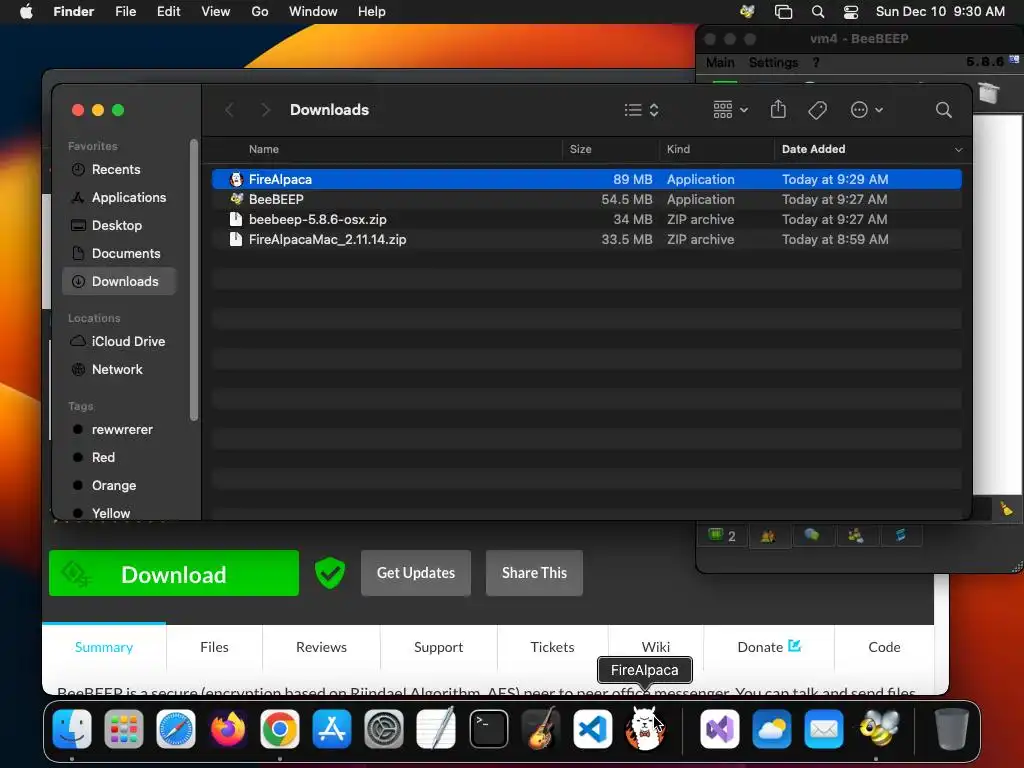Click the BeeBEEP application file icon

tap(236, 199)
